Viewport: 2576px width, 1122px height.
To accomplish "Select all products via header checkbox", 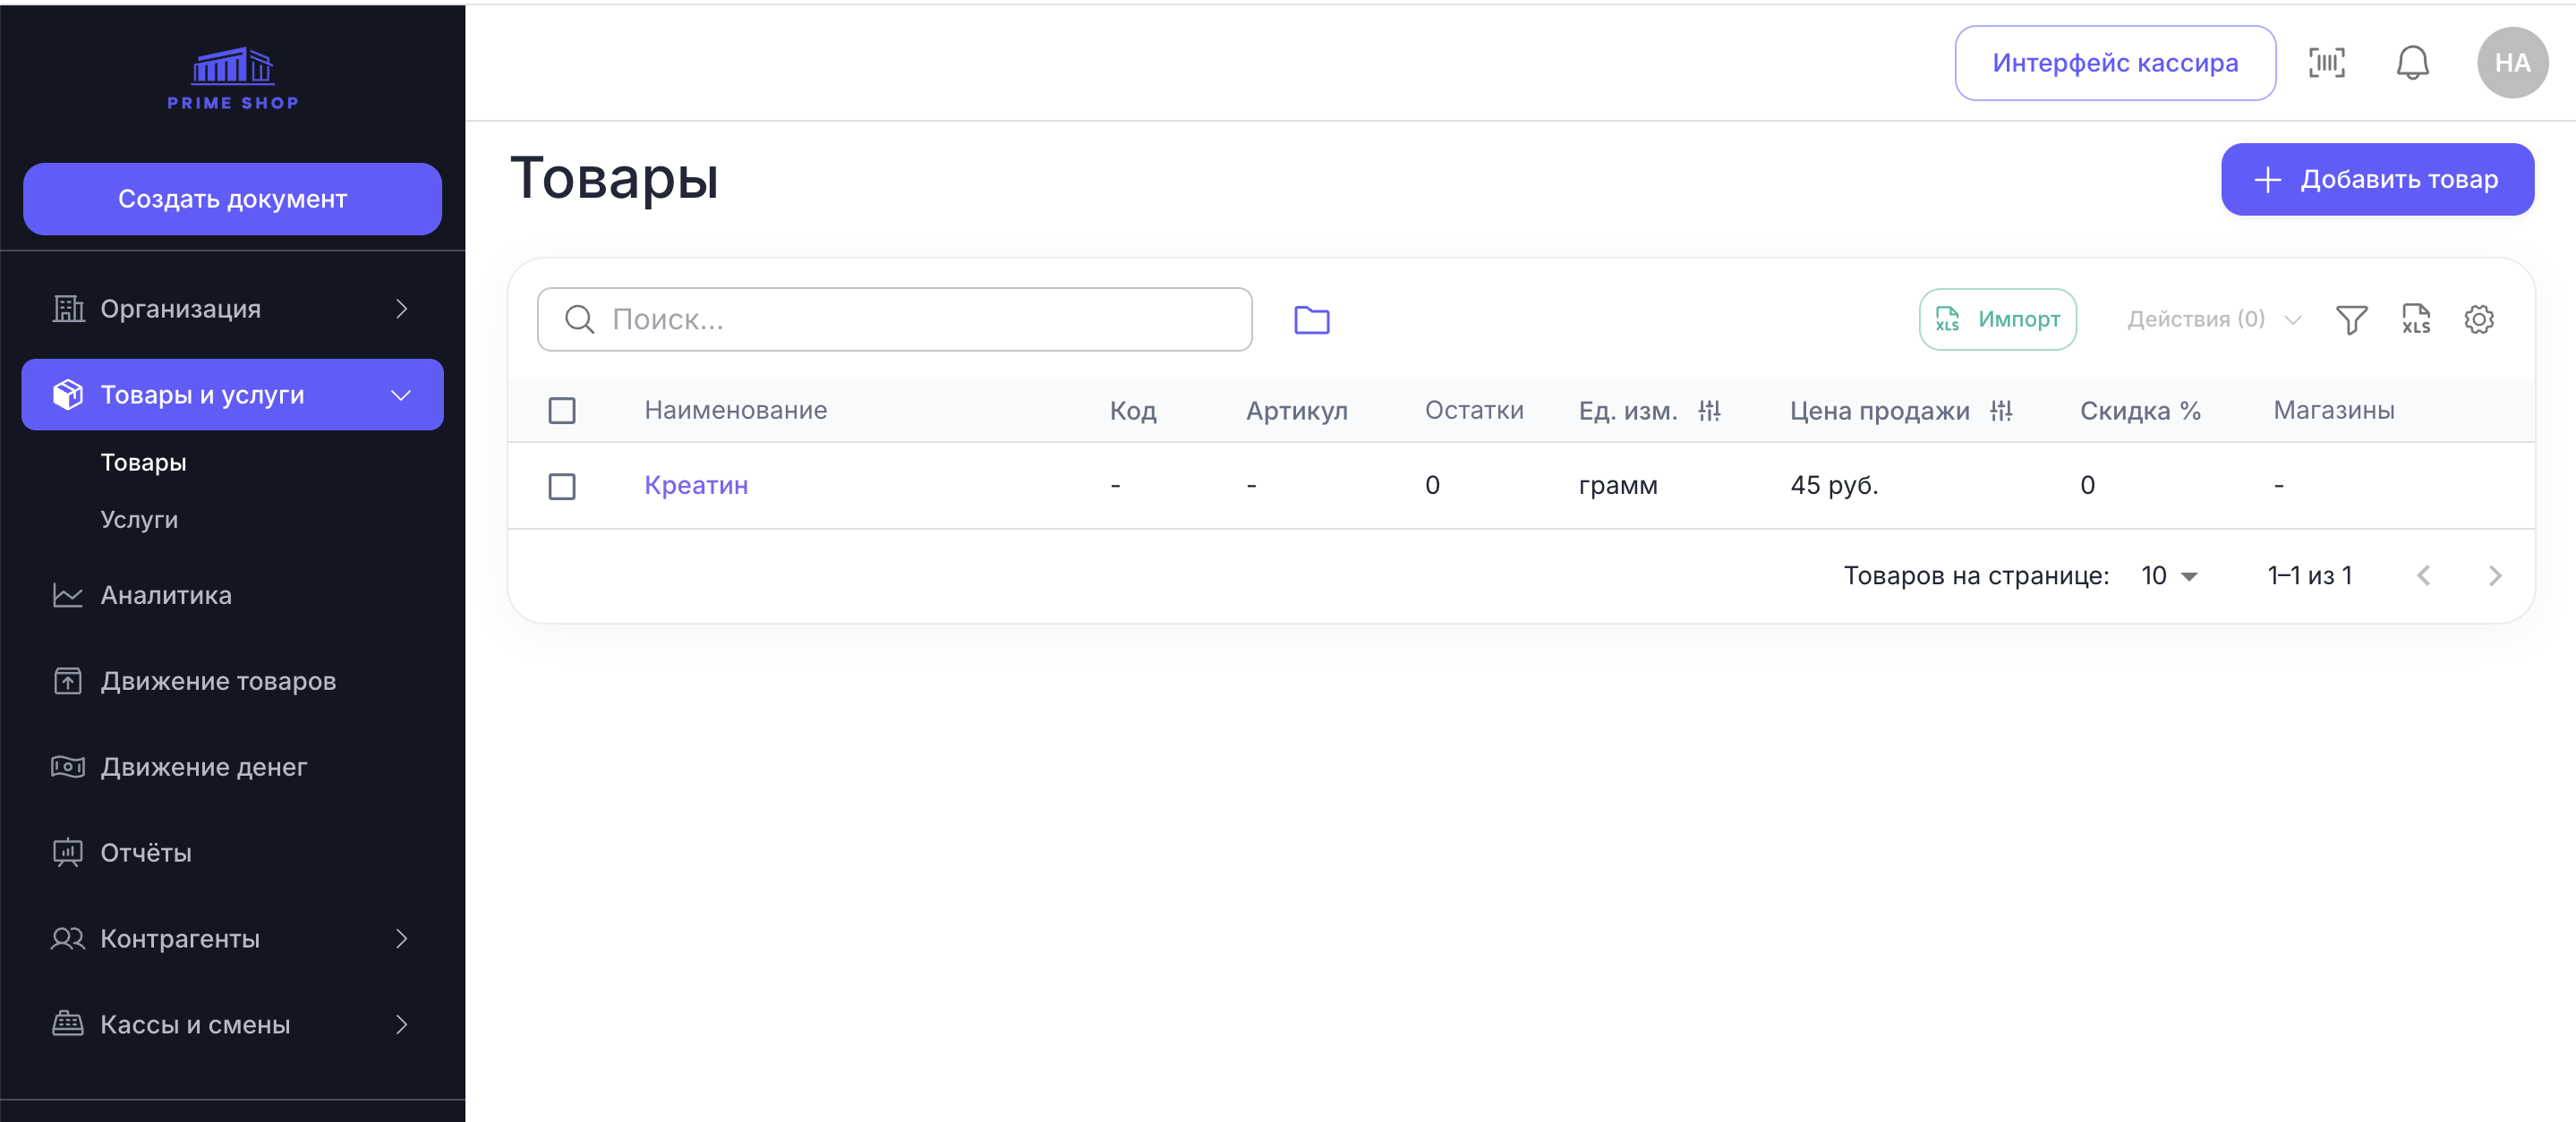I will (562, 410).
